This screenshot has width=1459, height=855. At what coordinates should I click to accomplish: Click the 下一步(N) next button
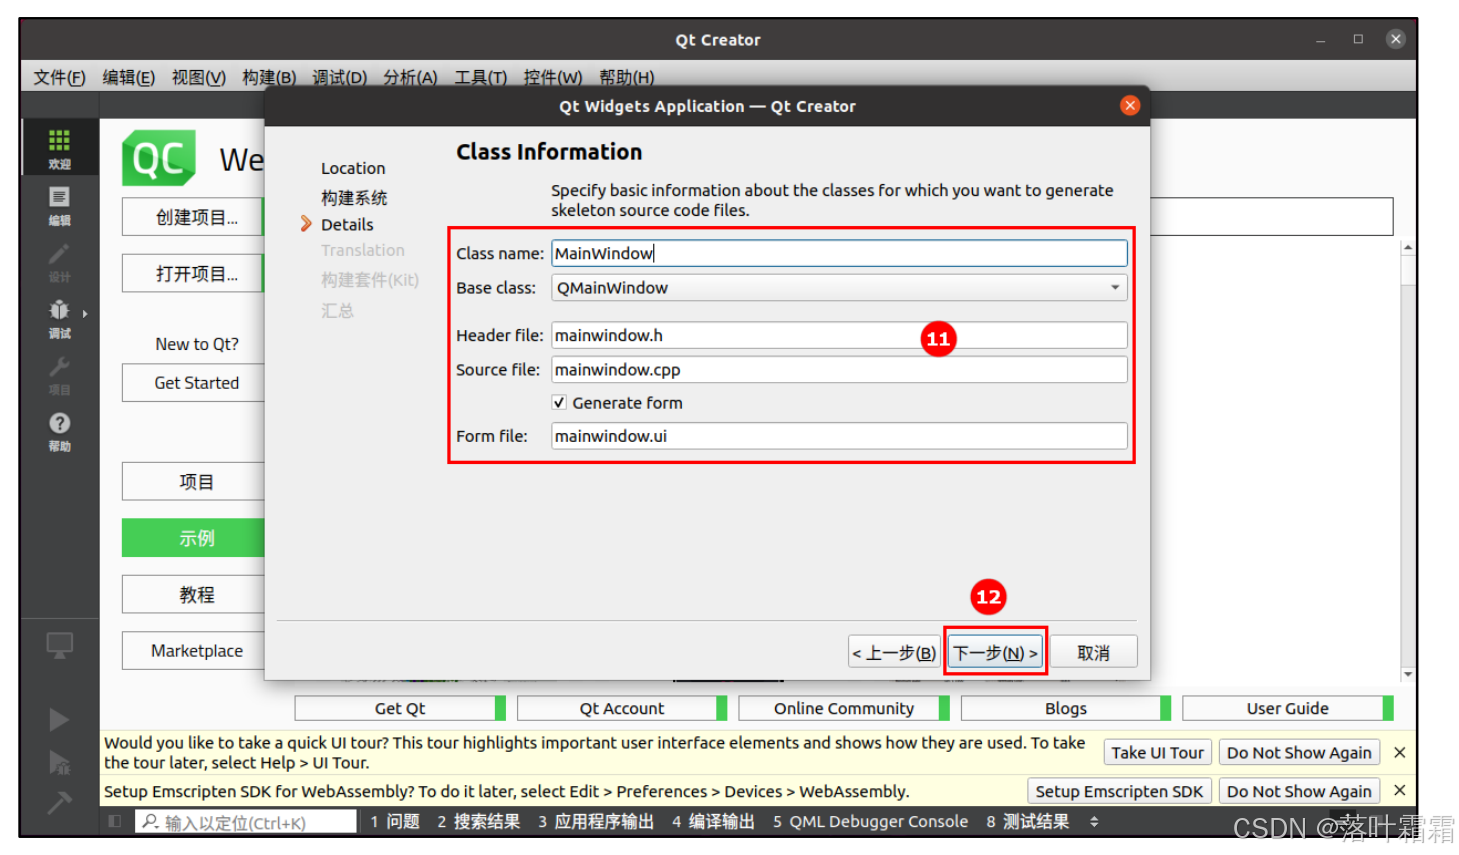pos(995,652)
